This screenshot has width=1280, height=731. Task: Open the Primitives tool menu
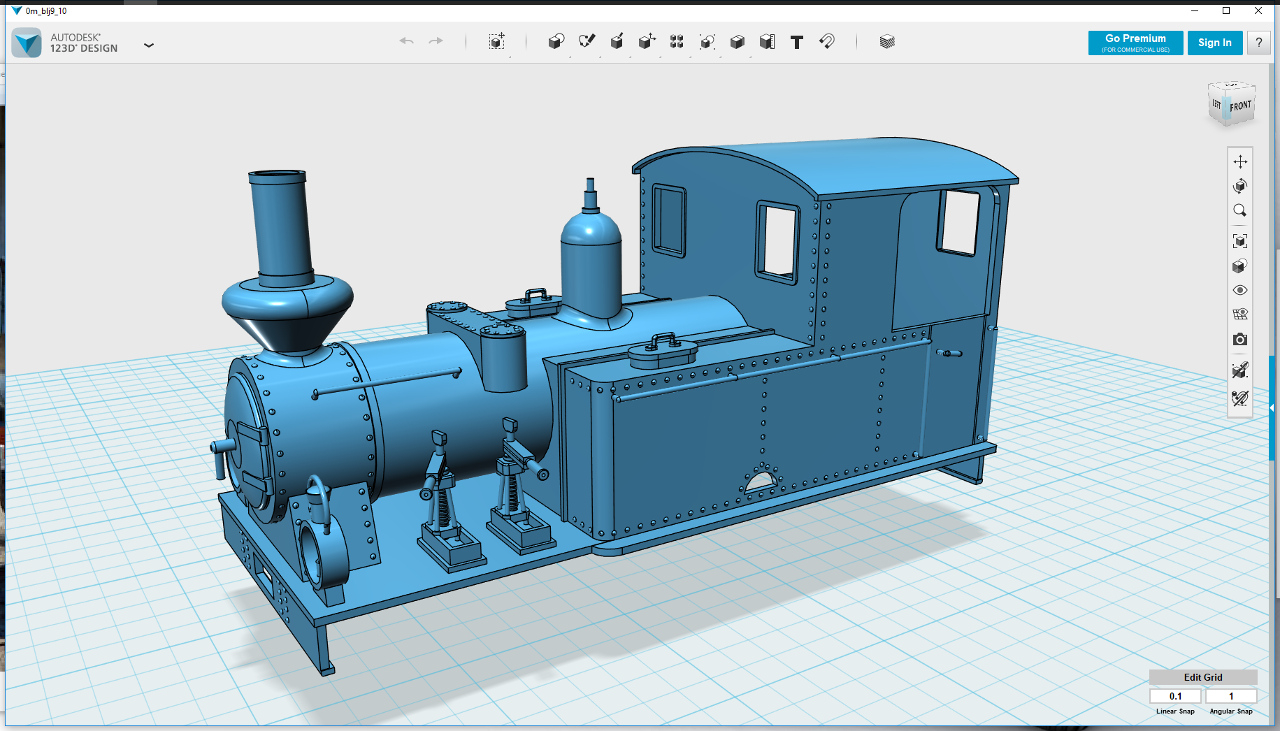[x=557, y=41]
